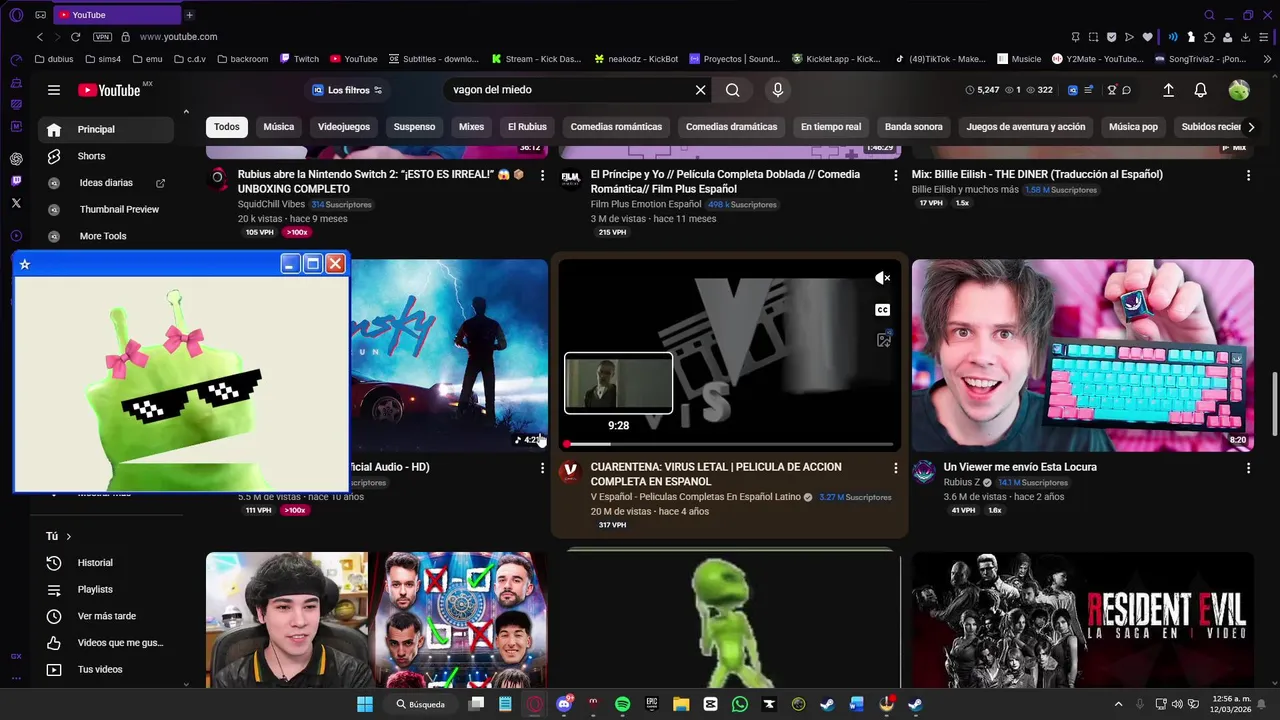Click the taskbar Búsqueda search box

(420, 704)
